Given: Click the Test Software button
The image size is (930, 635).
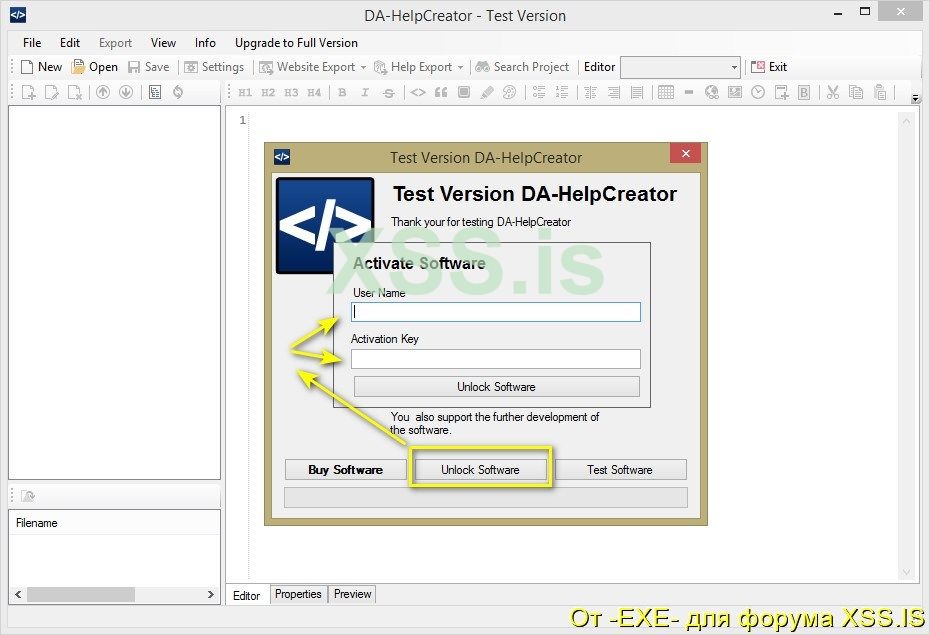Looking at the screenshot, I should (620, 470).
